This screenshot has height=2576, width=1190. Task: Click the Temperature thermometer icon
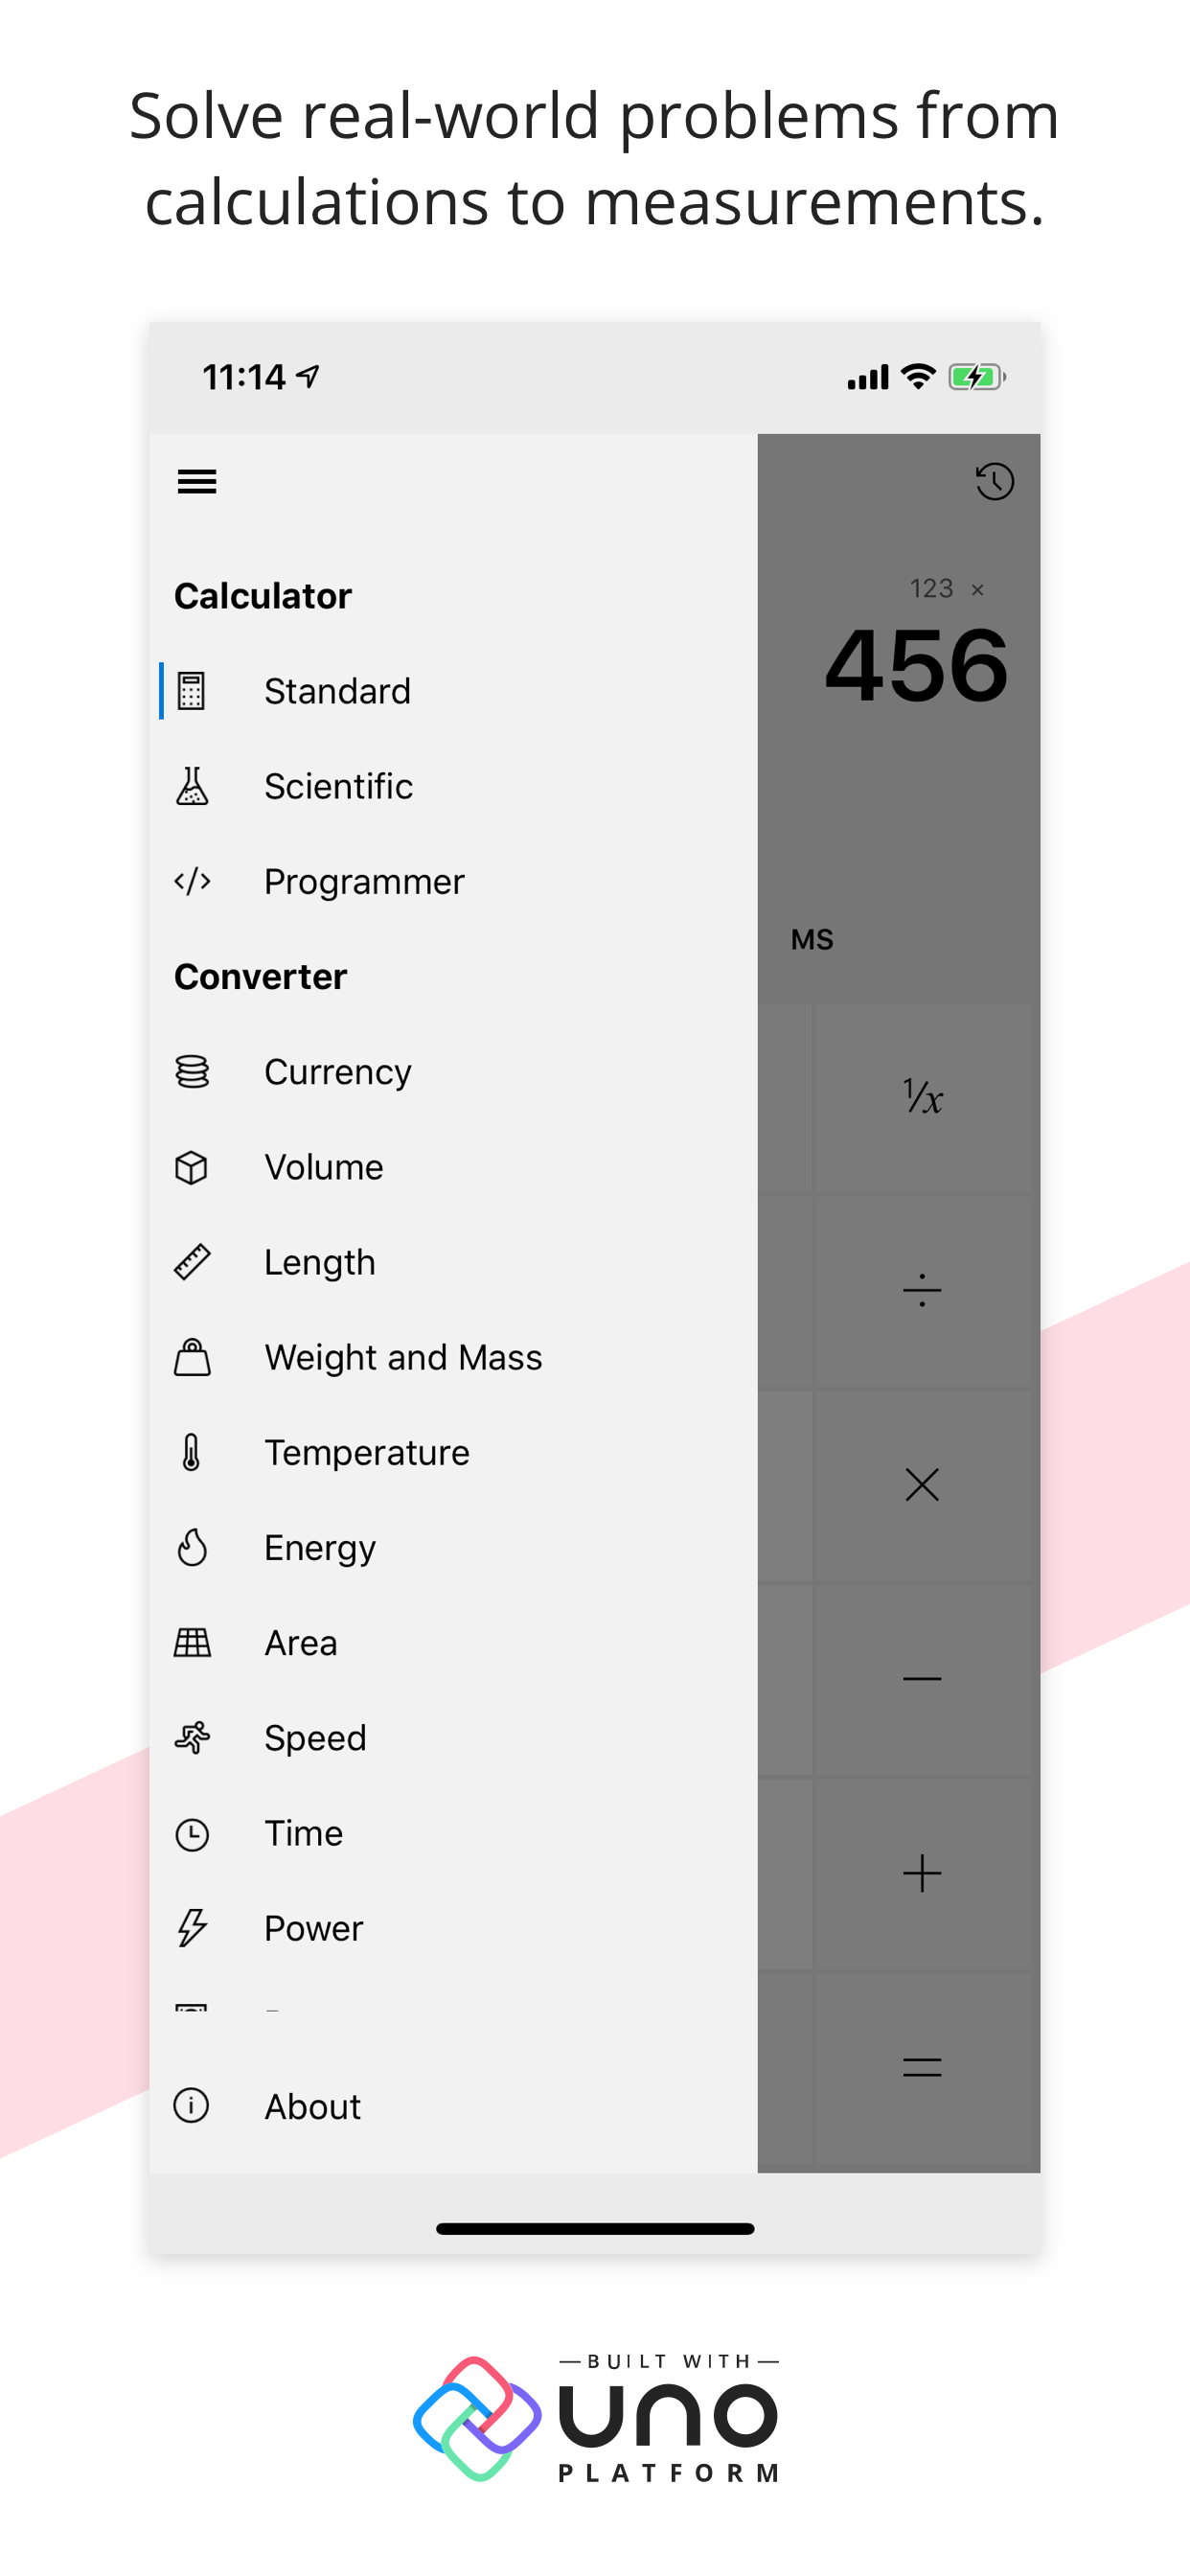(x=191, y=1451)
